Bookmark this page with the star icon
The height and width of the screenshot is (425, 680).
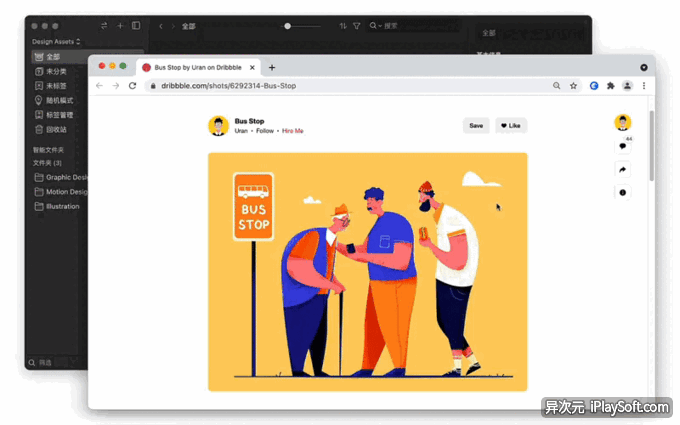pyautogui.click(x=573, y=86)
